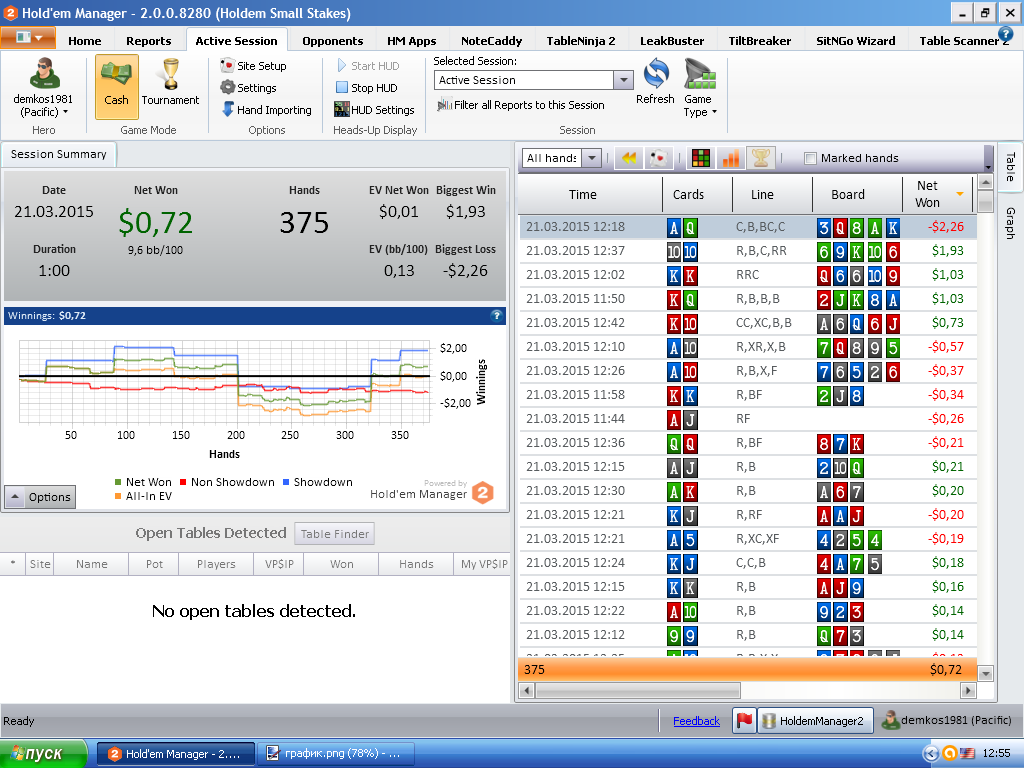
Task: Expand hidden system tray icons
Action: coord(931,754)
